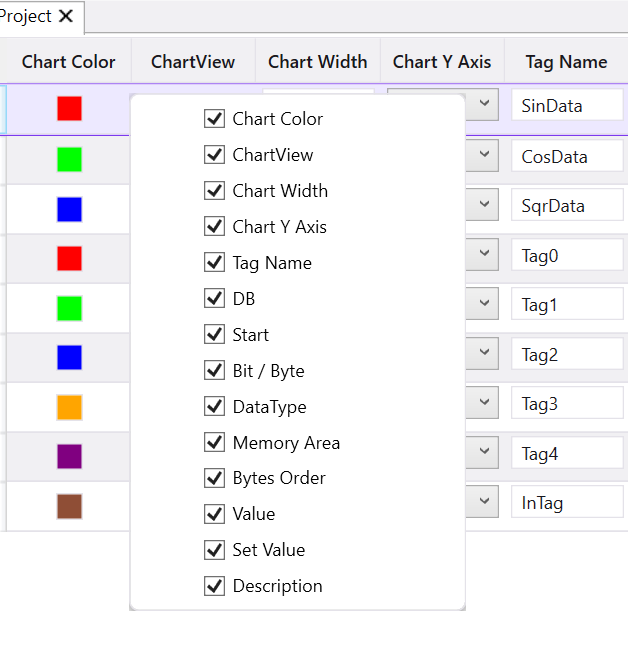The width and height of the screenshot is (628, 657).
Task: Pick the green color swatch for Tag1
Action: click(x=70, y=308)
